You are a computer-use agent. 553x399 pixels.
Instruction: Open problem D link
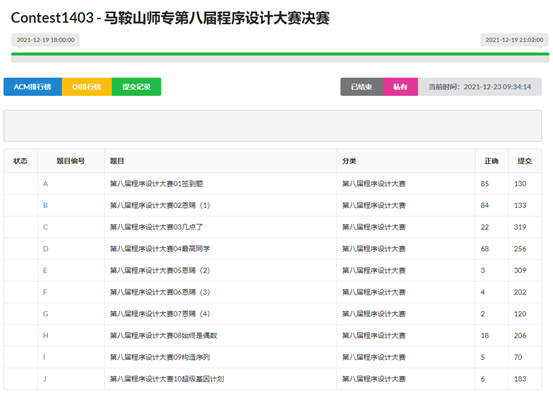[45, 249]
